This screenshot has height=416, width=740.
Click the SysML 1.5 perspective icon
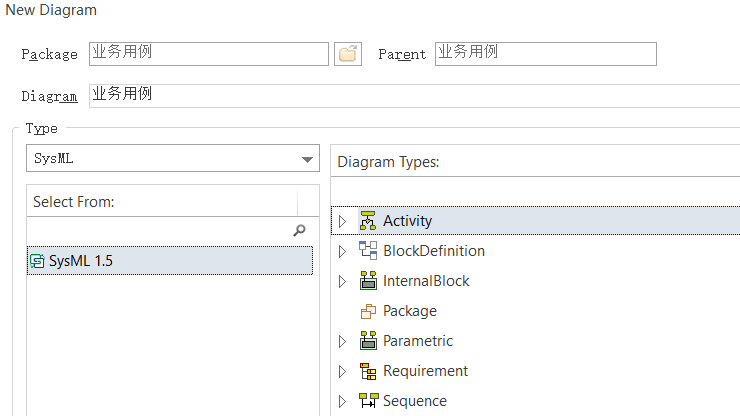37,261
